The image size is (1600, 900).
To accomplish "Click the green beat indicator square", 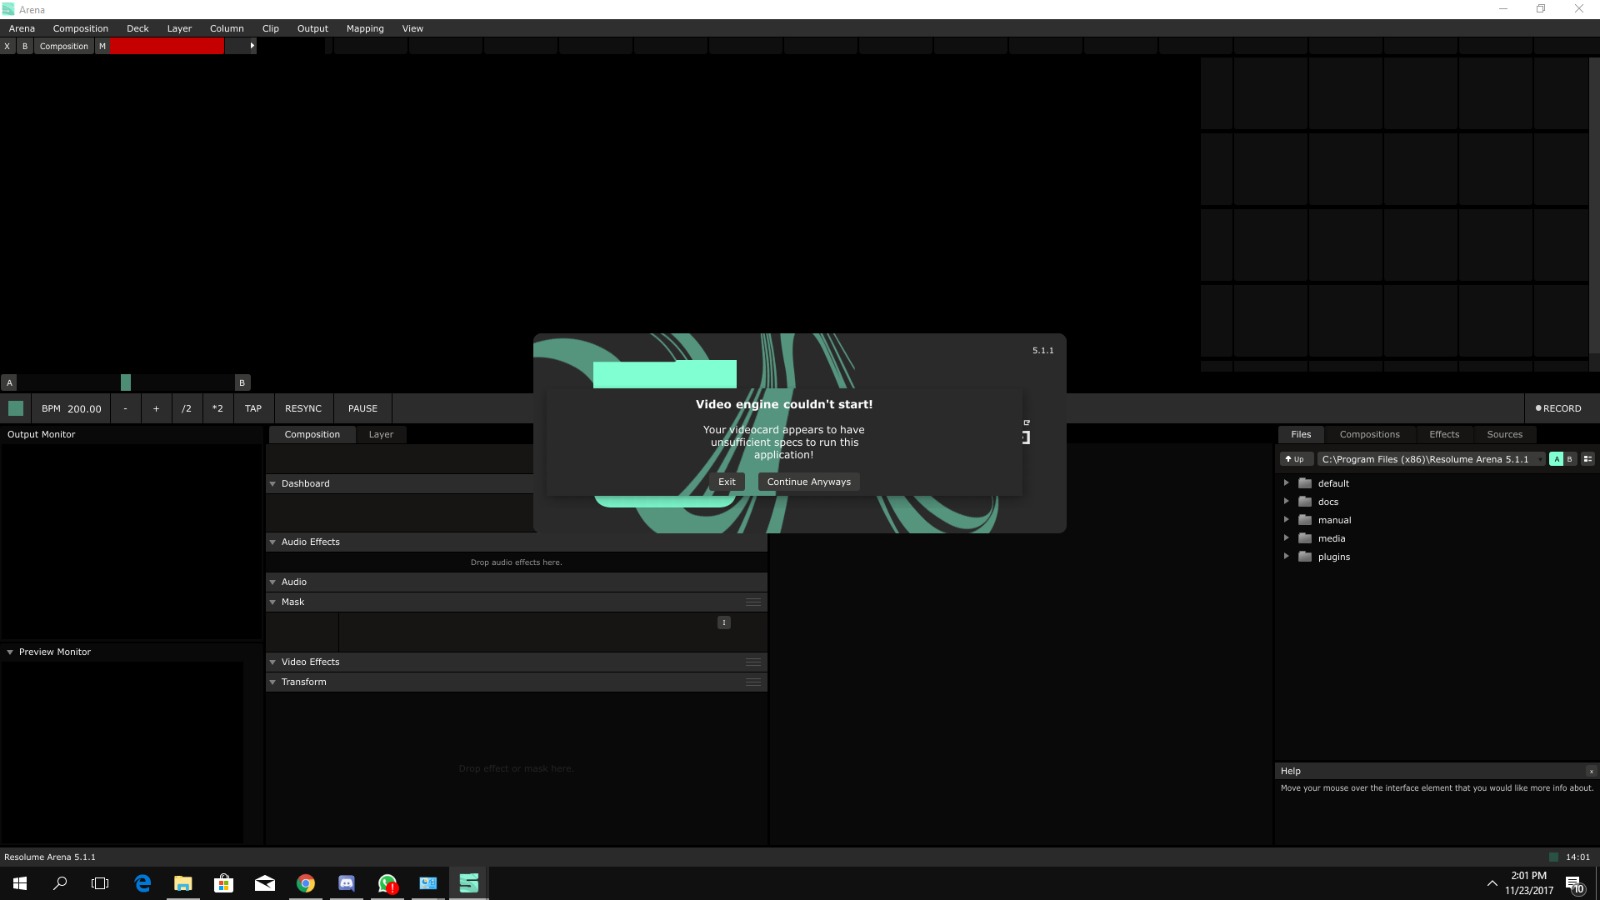I will click(16, 408).
